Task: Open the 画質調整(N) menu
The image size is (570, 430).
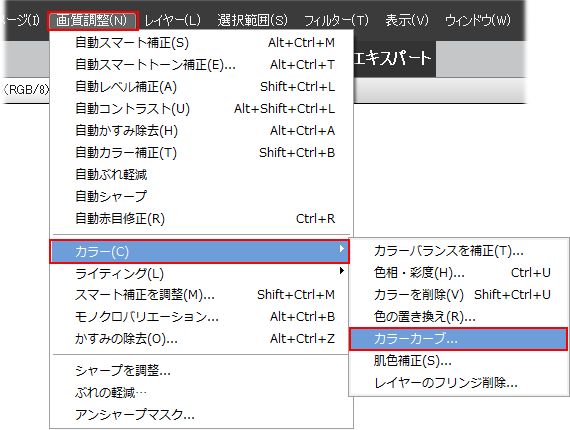Action: [92, 20]
